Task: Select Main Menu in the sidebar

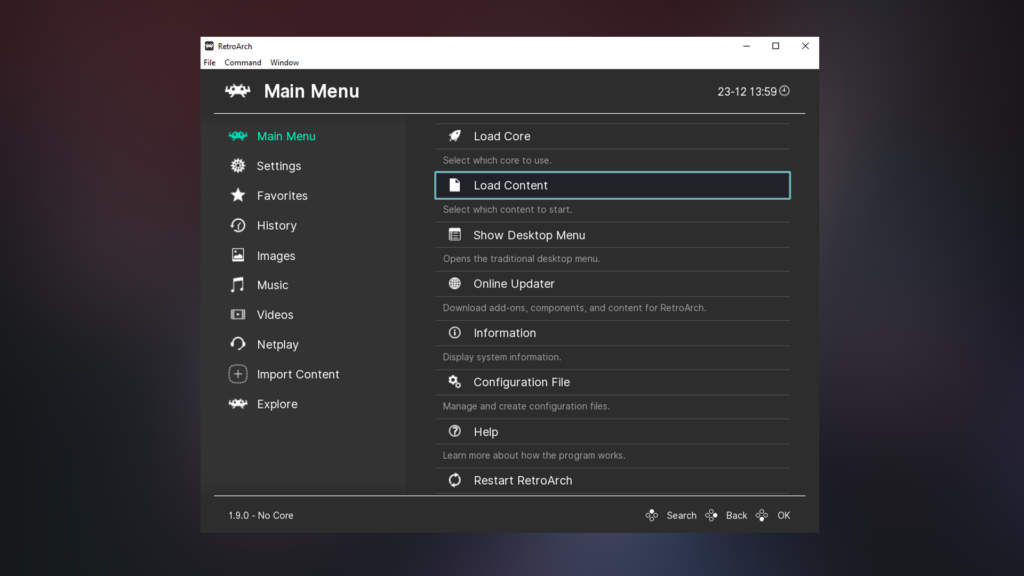Action: [x=286, y=136]
